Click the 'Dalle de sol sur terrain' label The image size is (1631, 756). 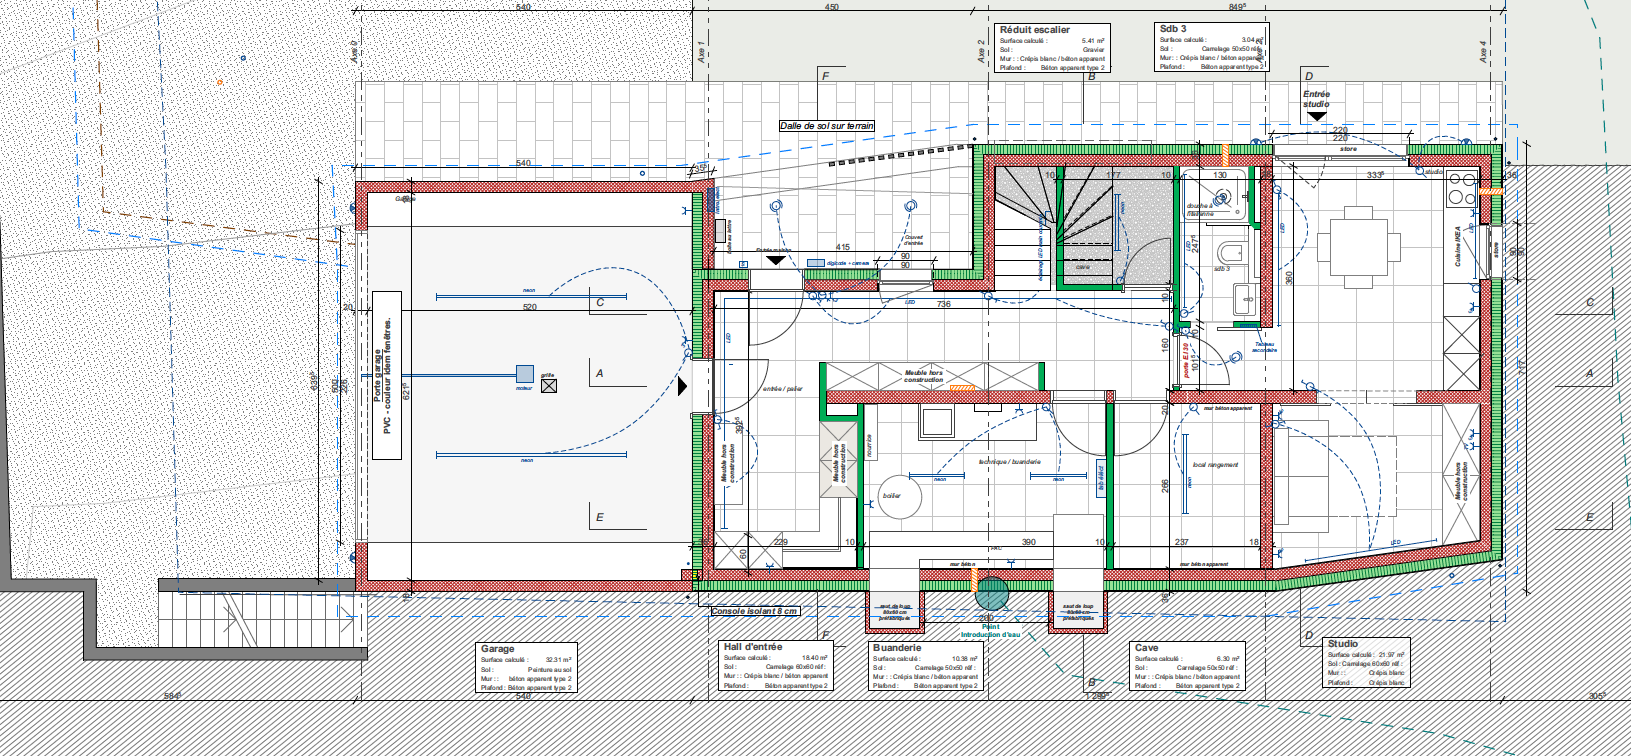pyautogui.click(x=827, y=126)
